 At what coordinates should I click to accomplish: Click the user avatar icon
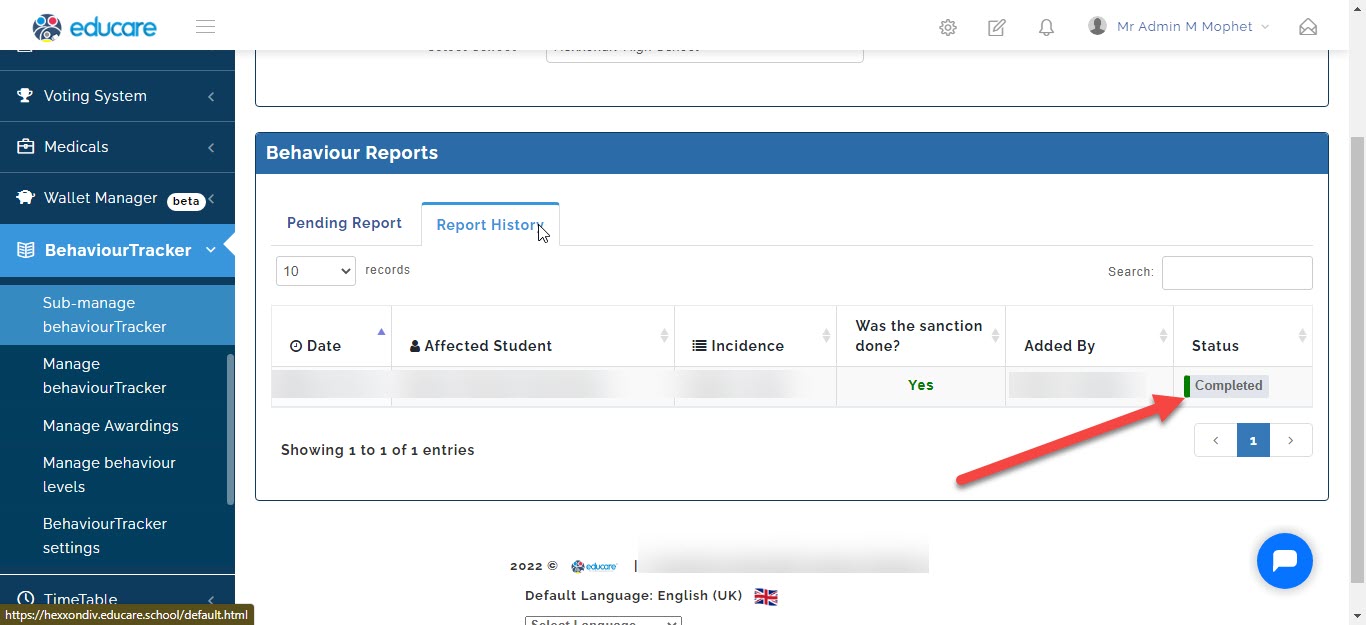[x=1097, y=26]
